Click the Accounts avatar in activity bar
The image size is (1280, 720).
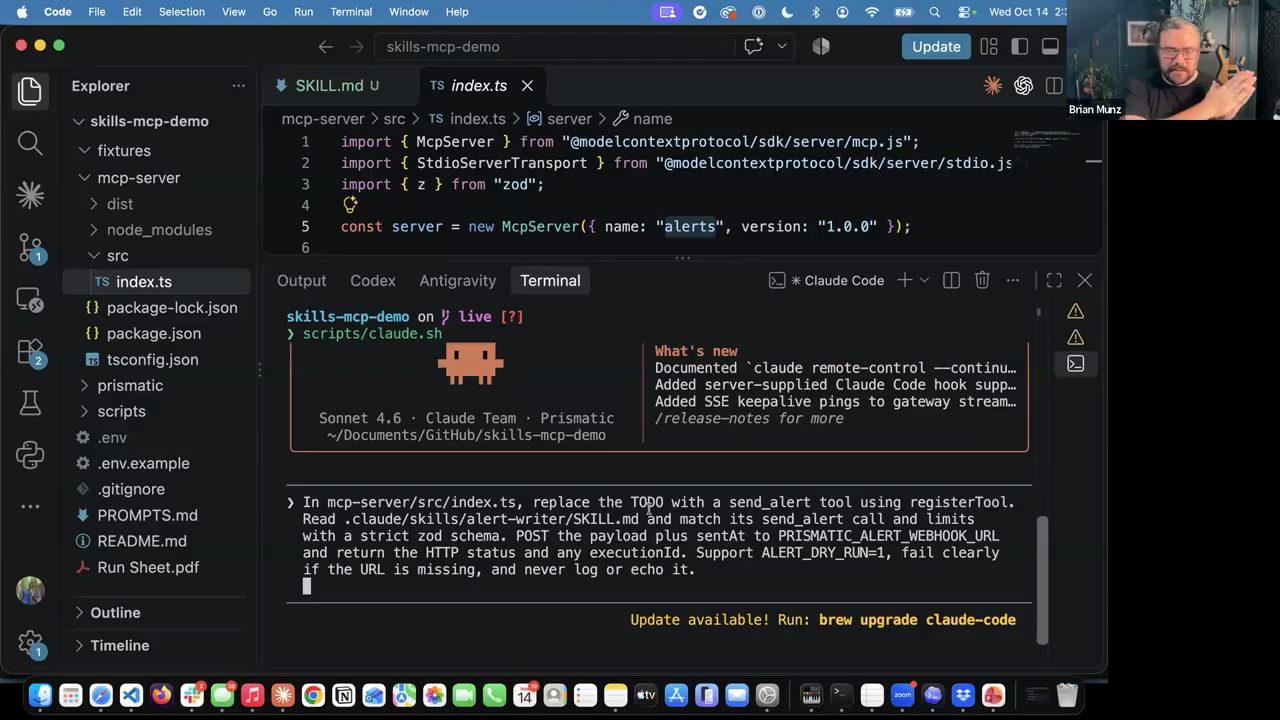coord(30,591)
